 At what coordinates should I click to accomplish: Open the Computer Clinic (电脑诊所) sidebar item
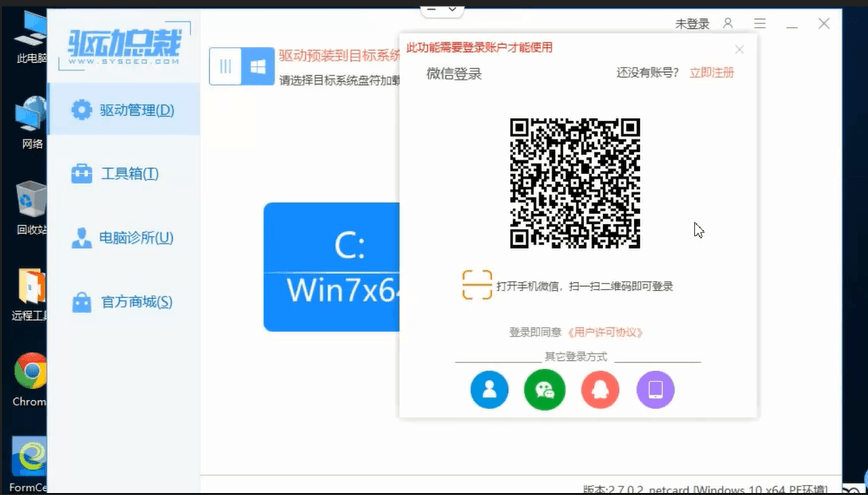click(123, 238)
